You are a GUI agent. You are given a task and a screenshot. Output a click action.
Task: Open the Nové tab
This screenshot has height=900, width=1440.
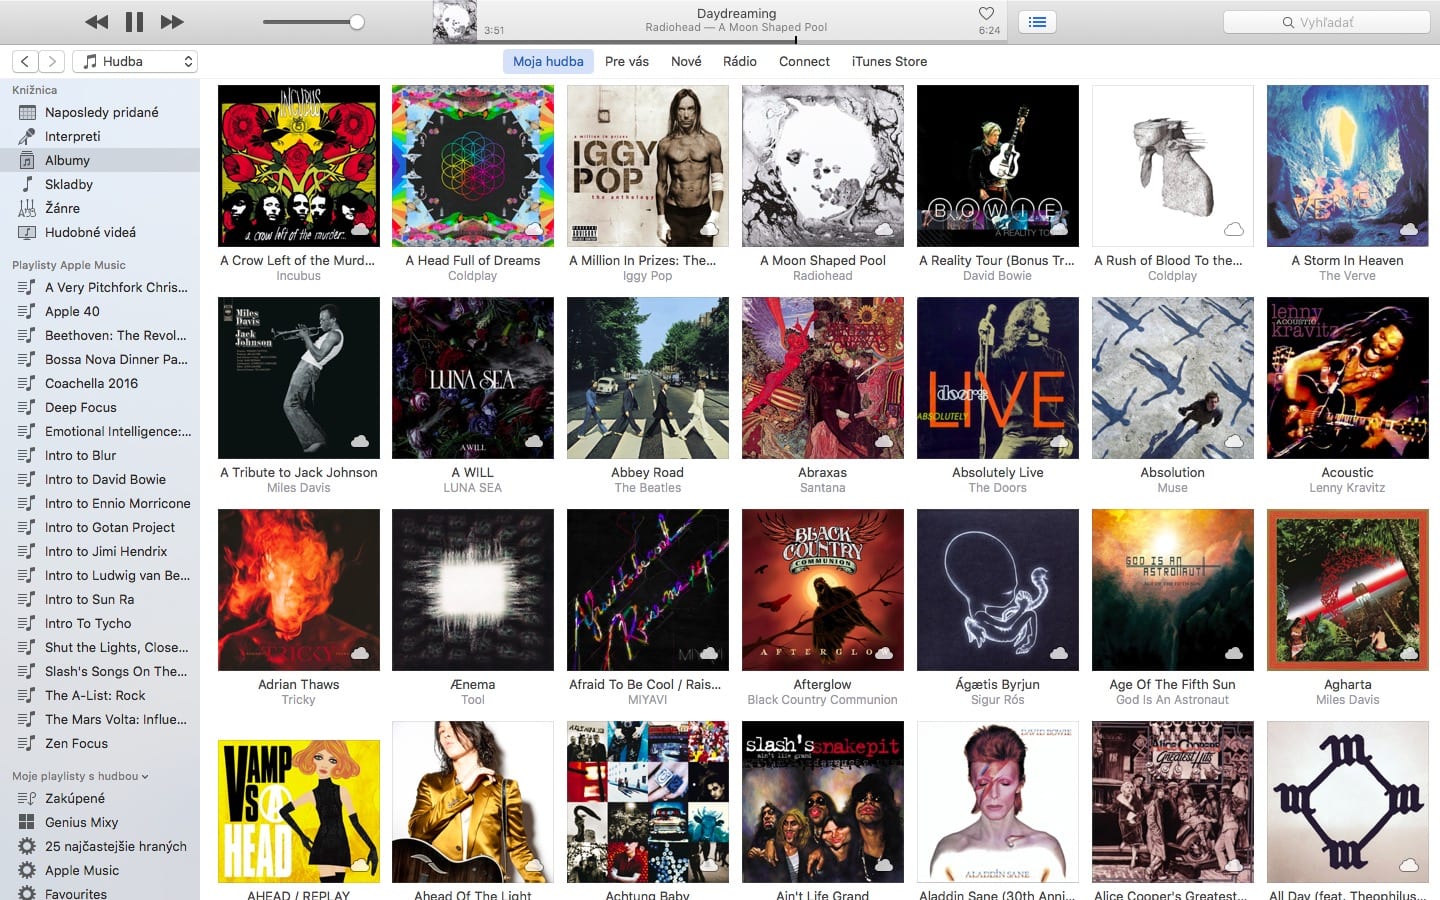(x=686, y=62)
